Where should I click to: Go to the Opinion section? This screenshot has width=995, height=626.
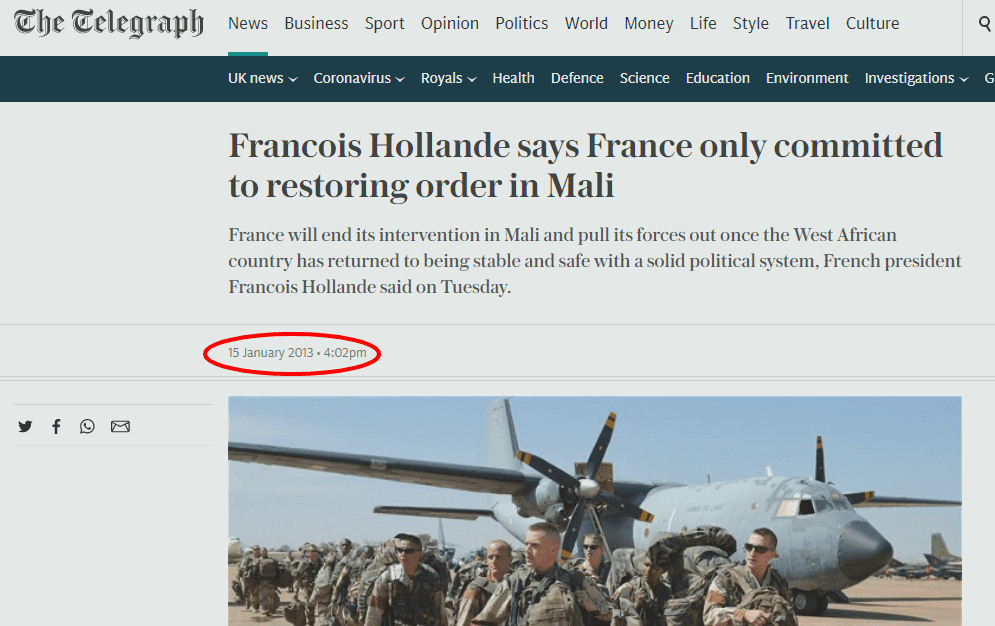click(x=449, y=23)
